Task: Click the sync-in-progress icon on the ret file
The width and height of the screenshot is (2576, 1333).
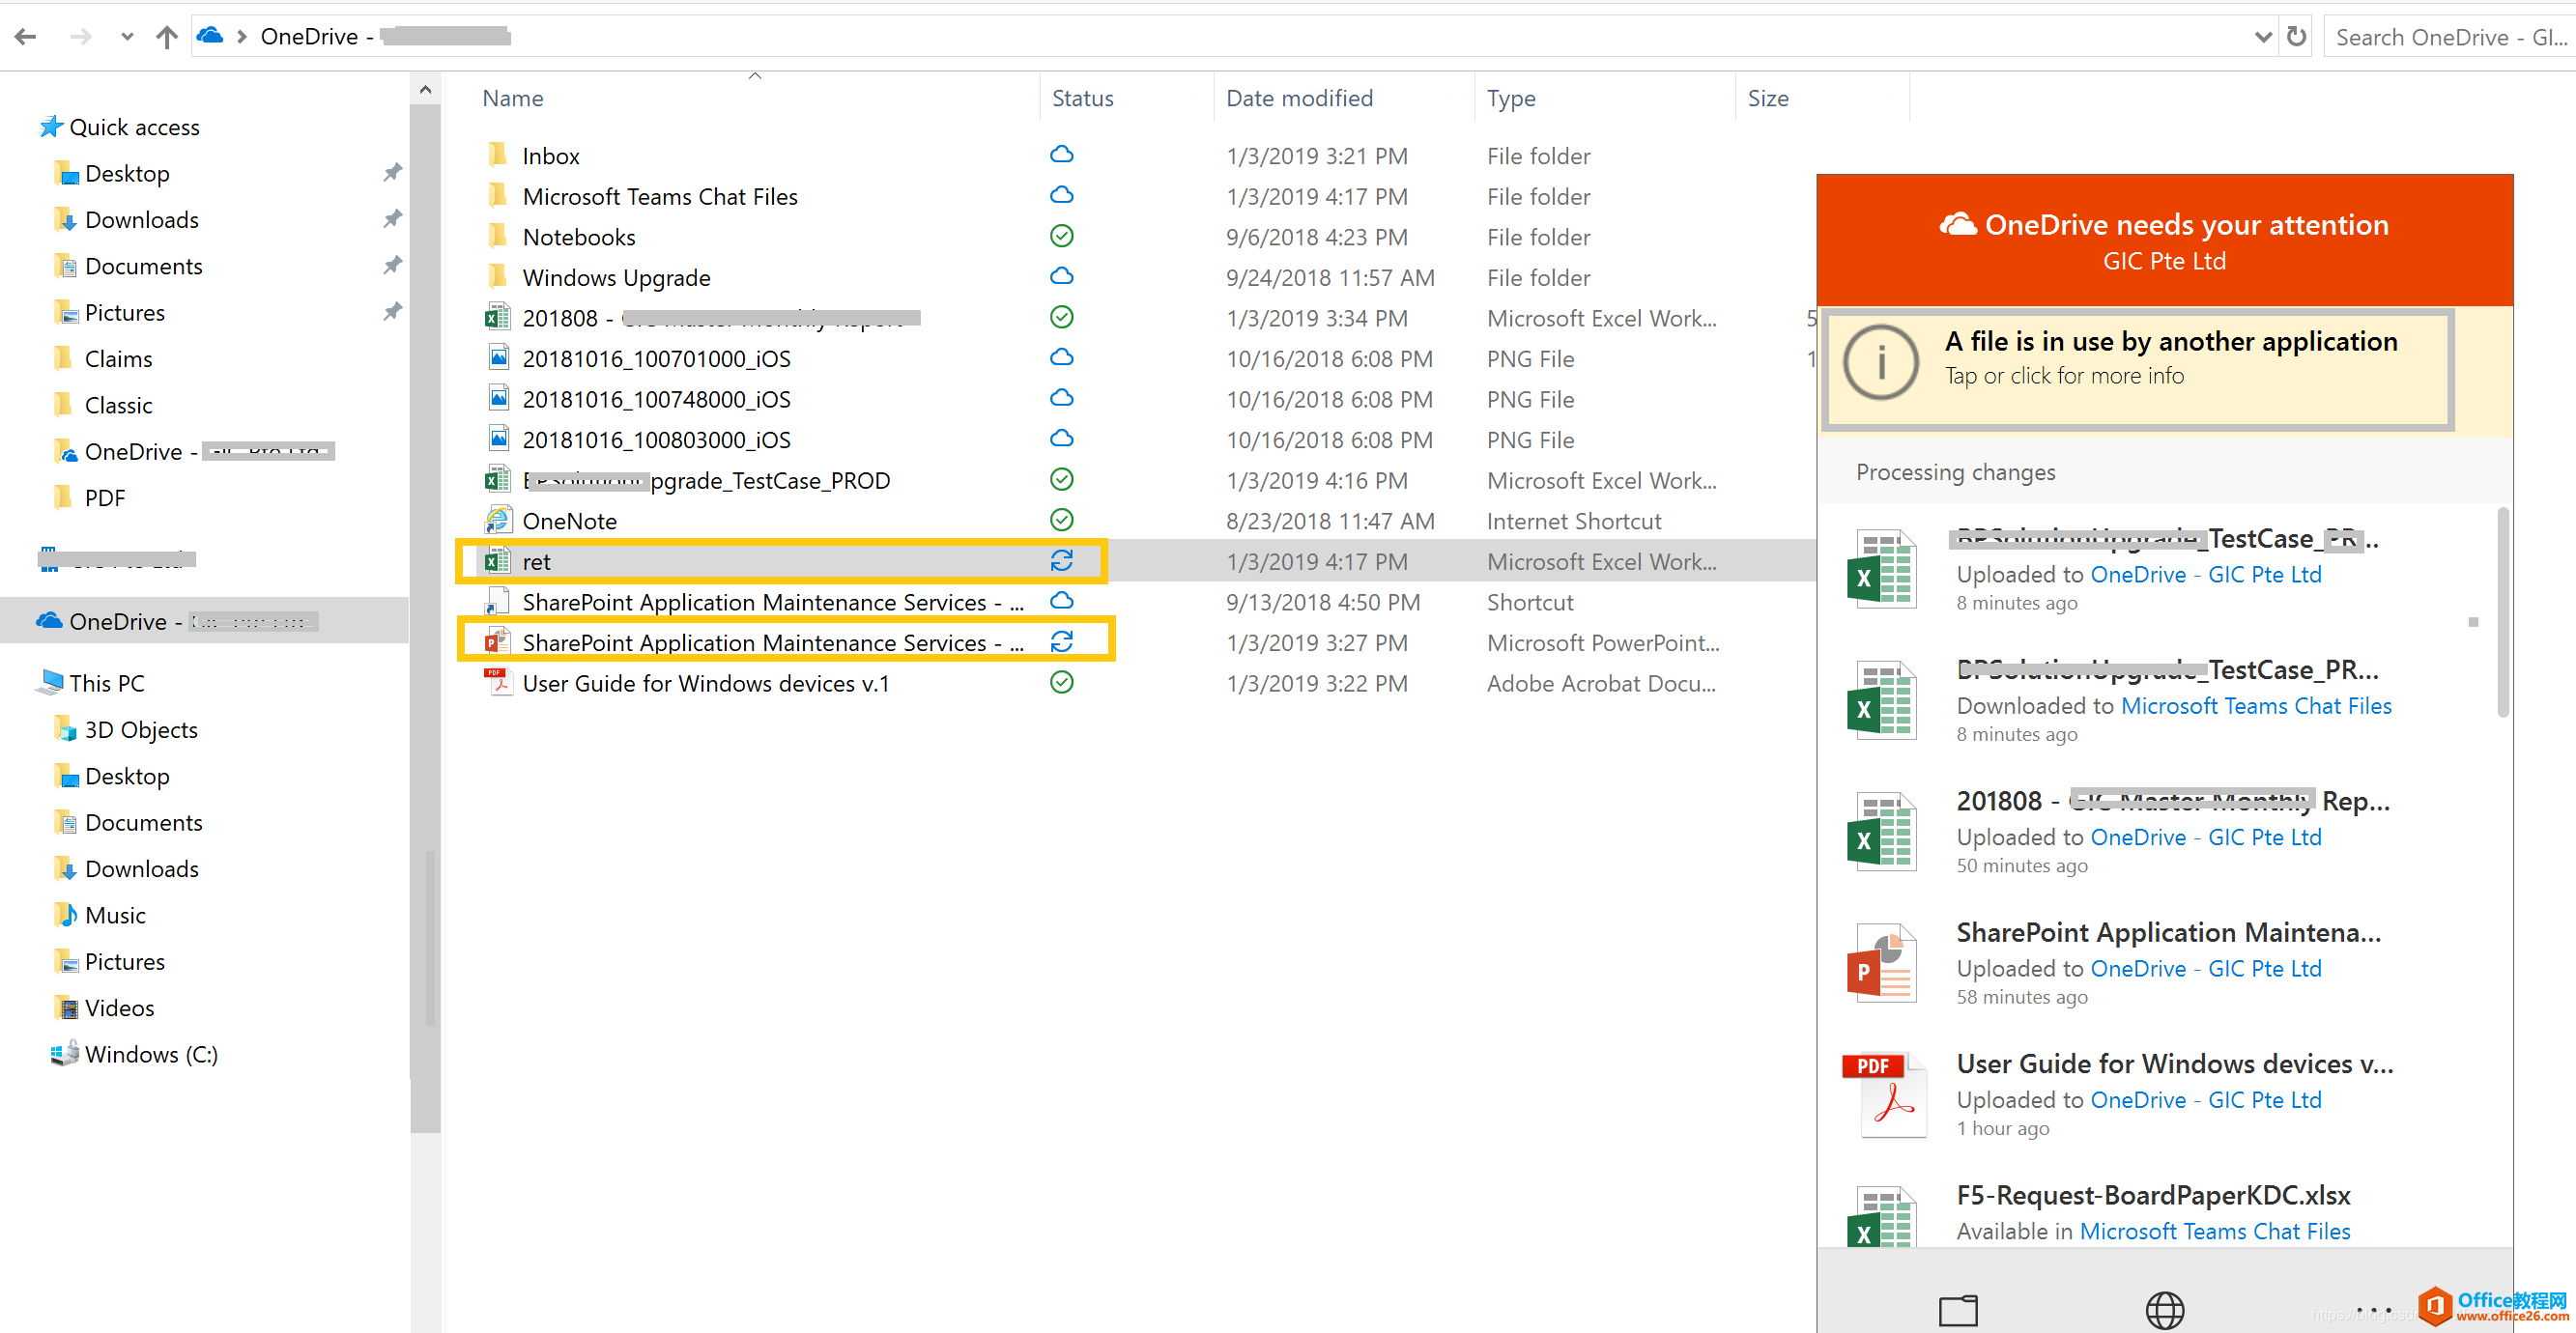Action: coord(1062,561)
